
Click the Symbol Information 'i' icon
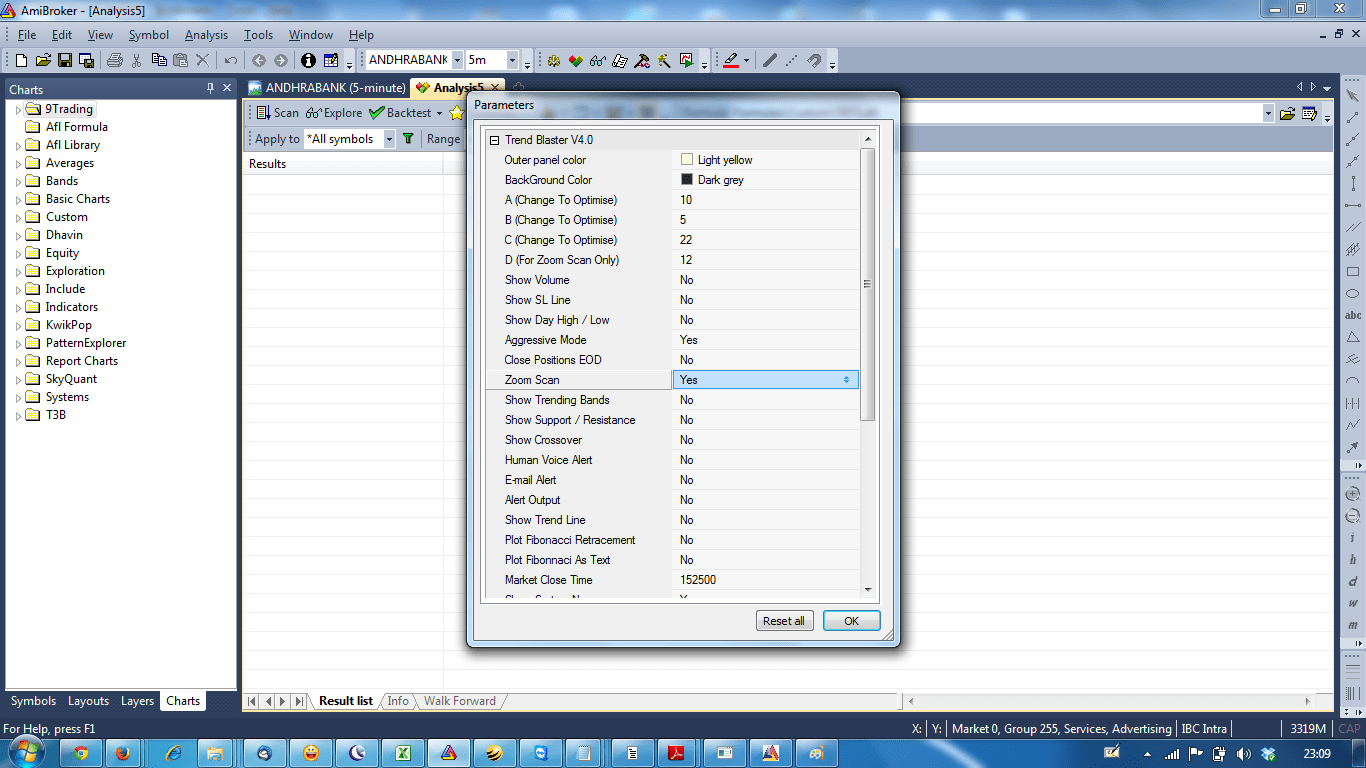click(308, 60)
